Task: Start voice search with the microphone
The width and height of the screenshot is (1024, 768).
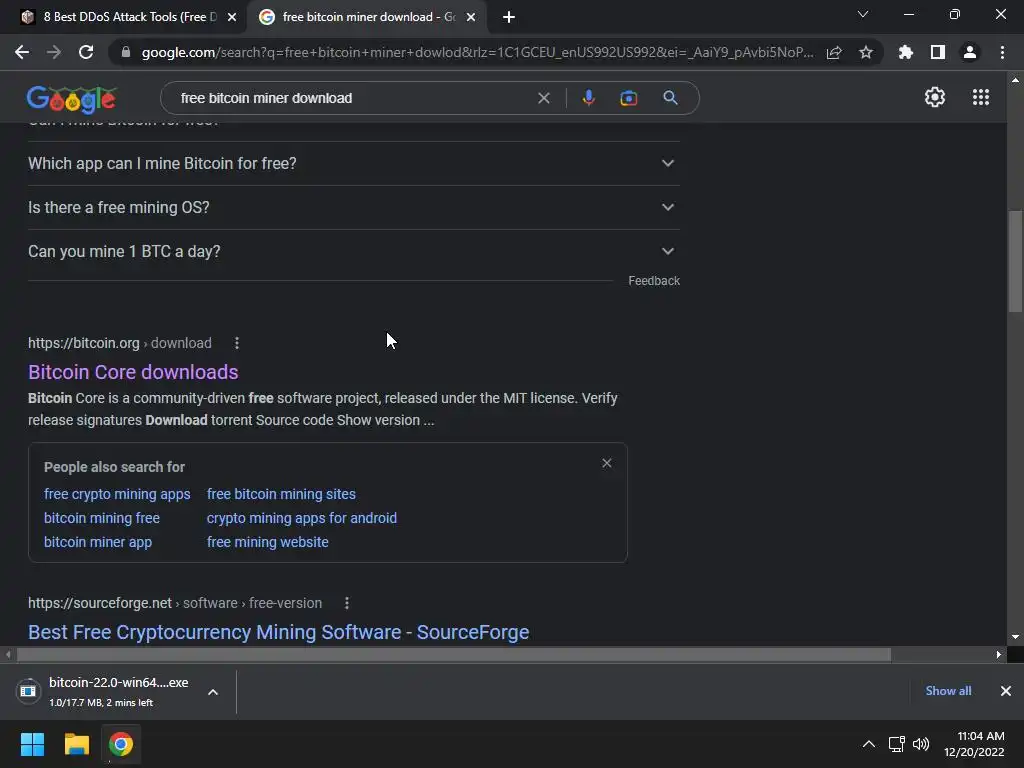Action: click(588, 98)
